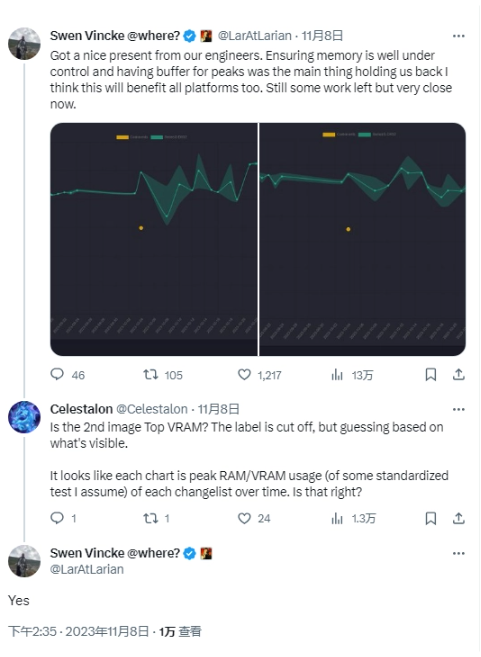481x657 pixels.
Task: Reply to Swen Vincke's original tweet
Action: tap(57, 374)
